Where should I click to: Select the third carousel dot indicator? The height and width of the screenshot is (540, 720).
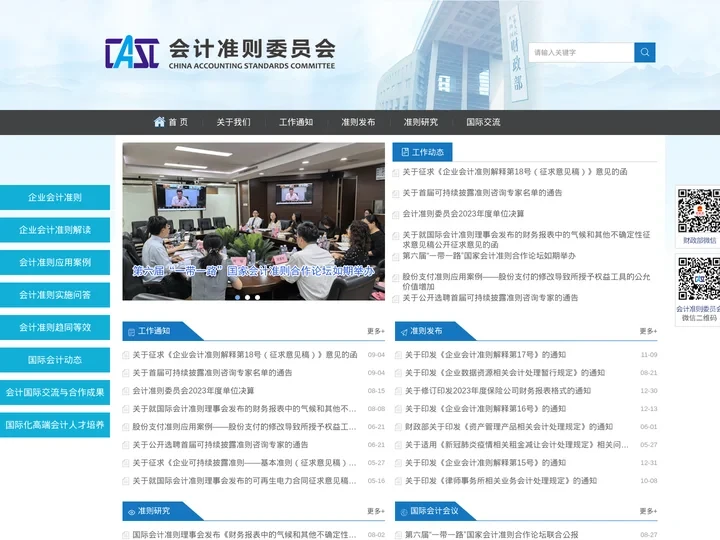point(258,298)
